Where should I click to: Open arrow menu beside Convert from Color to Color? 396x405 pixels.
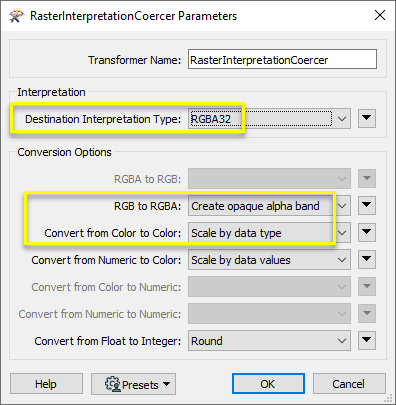(367, 232)
